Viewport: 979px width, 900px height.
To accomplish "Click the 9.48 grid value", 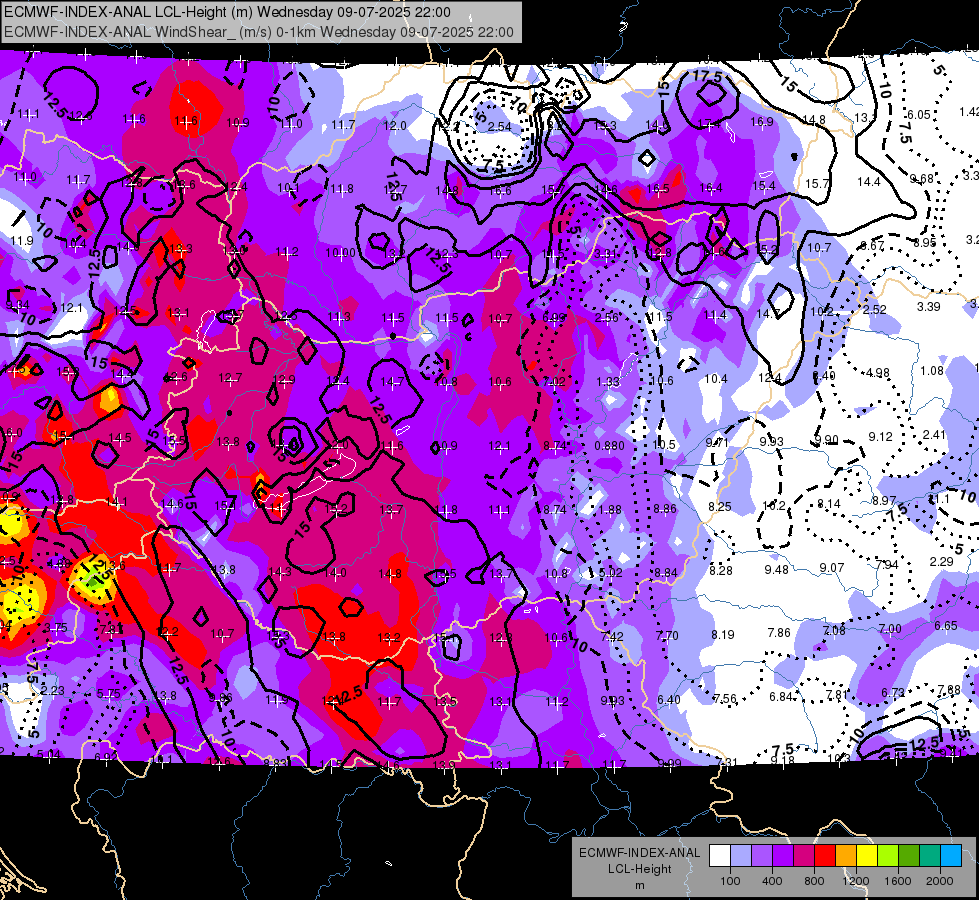I will 777,569.
